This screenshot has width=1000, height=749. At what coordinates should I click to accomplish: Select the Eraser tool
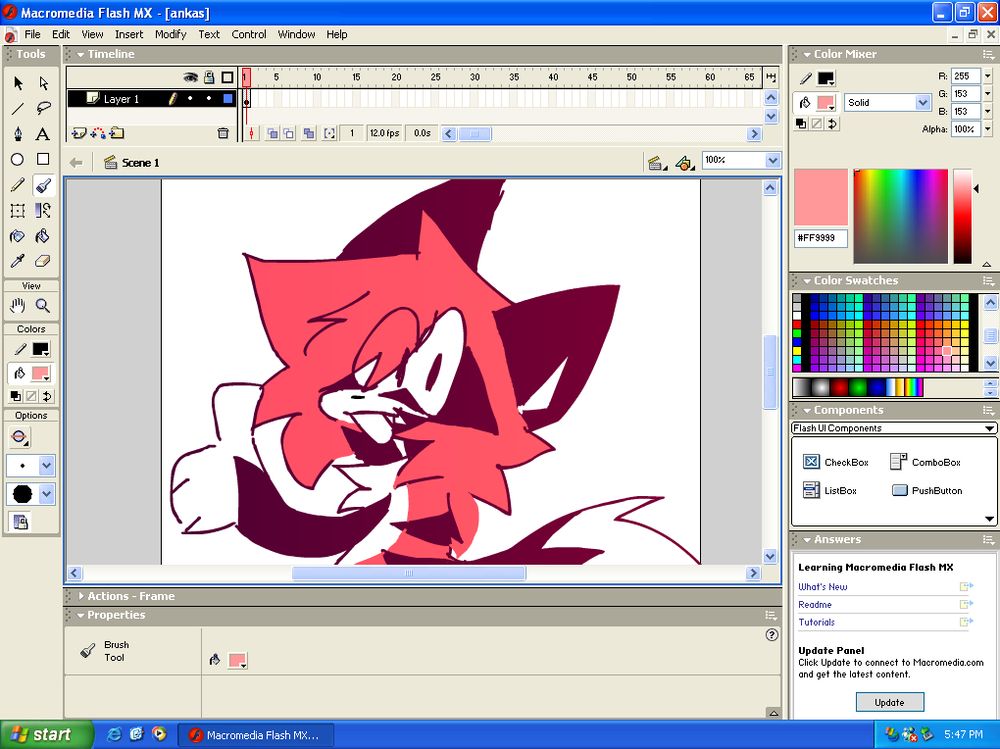coord(43,261)
